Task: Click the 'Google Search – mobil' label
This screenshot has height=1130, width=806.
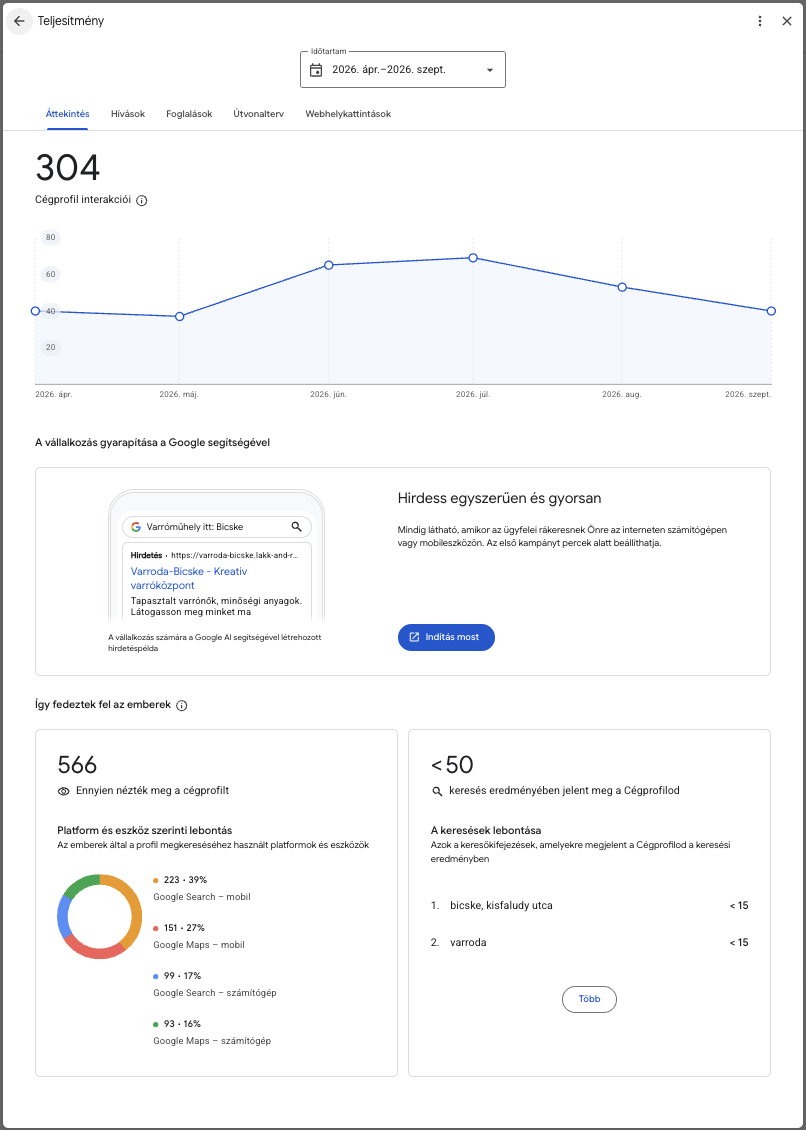Action: [x=202, y=897]
